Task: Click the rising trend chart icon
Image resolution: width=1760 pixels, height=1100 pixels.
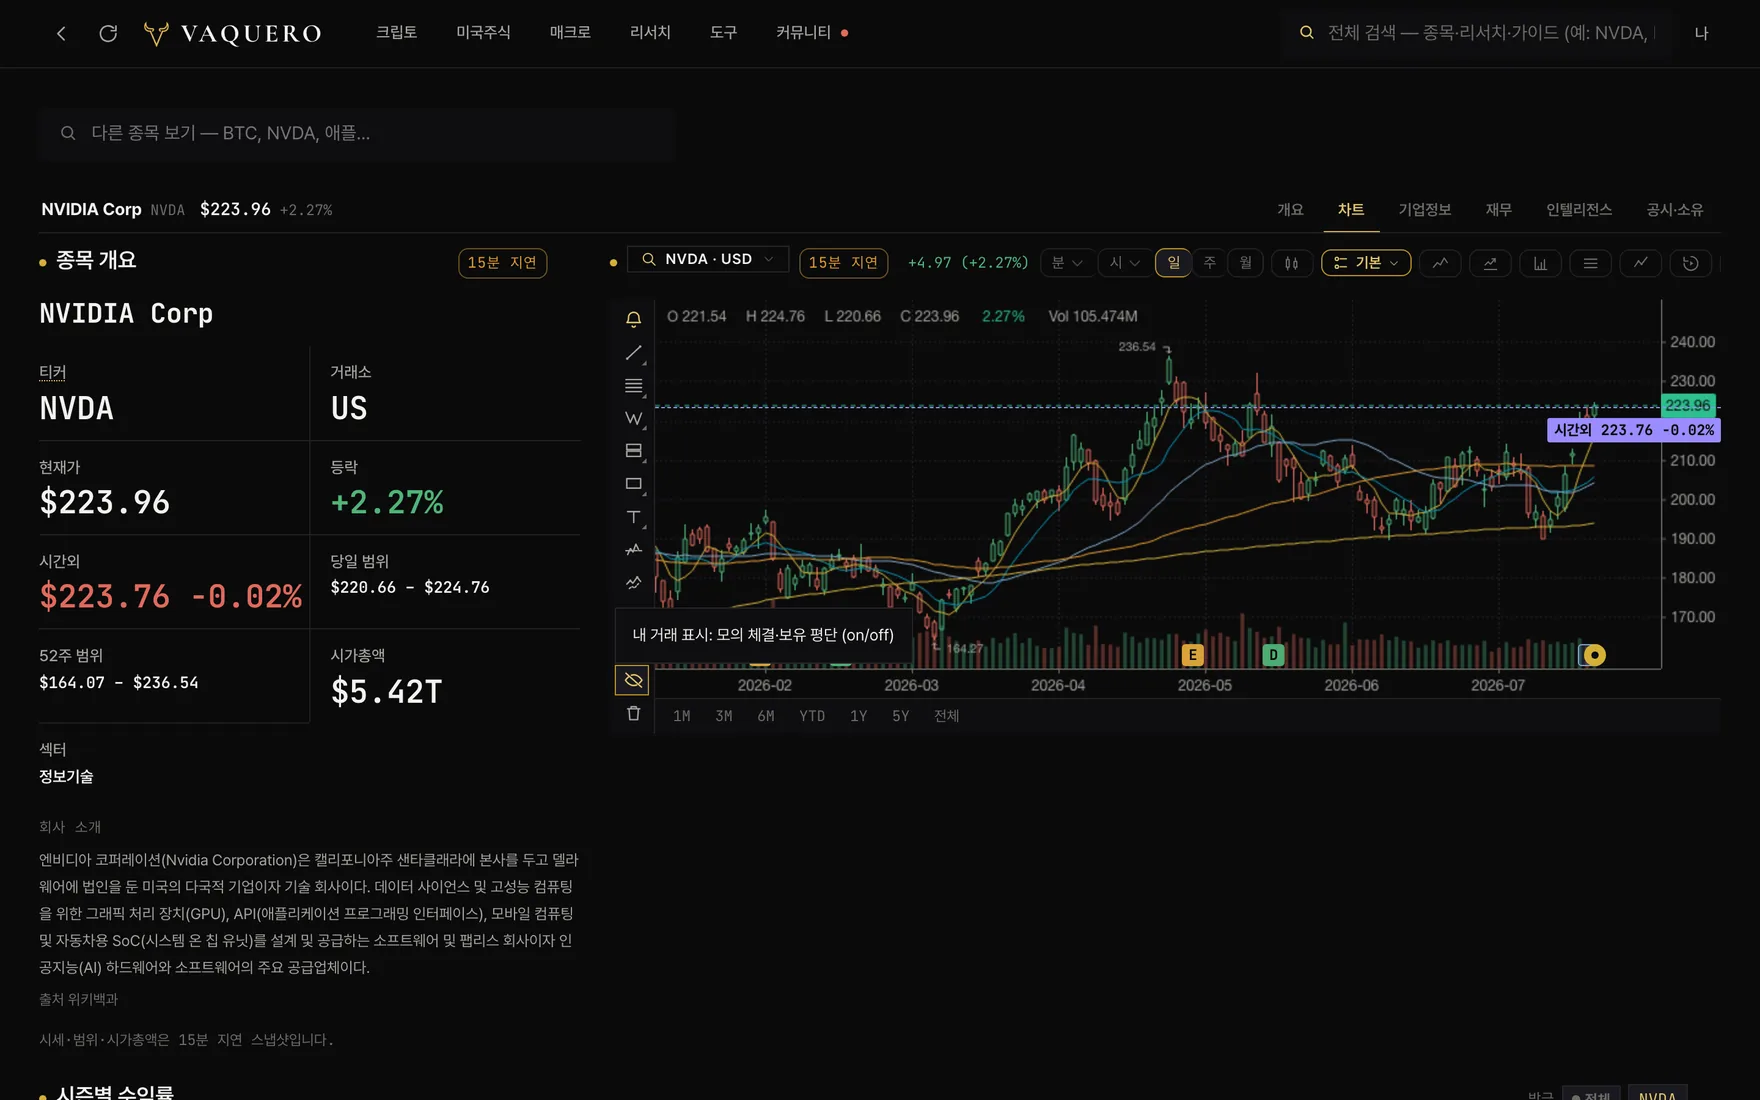Action: (x=1490, y=263)
